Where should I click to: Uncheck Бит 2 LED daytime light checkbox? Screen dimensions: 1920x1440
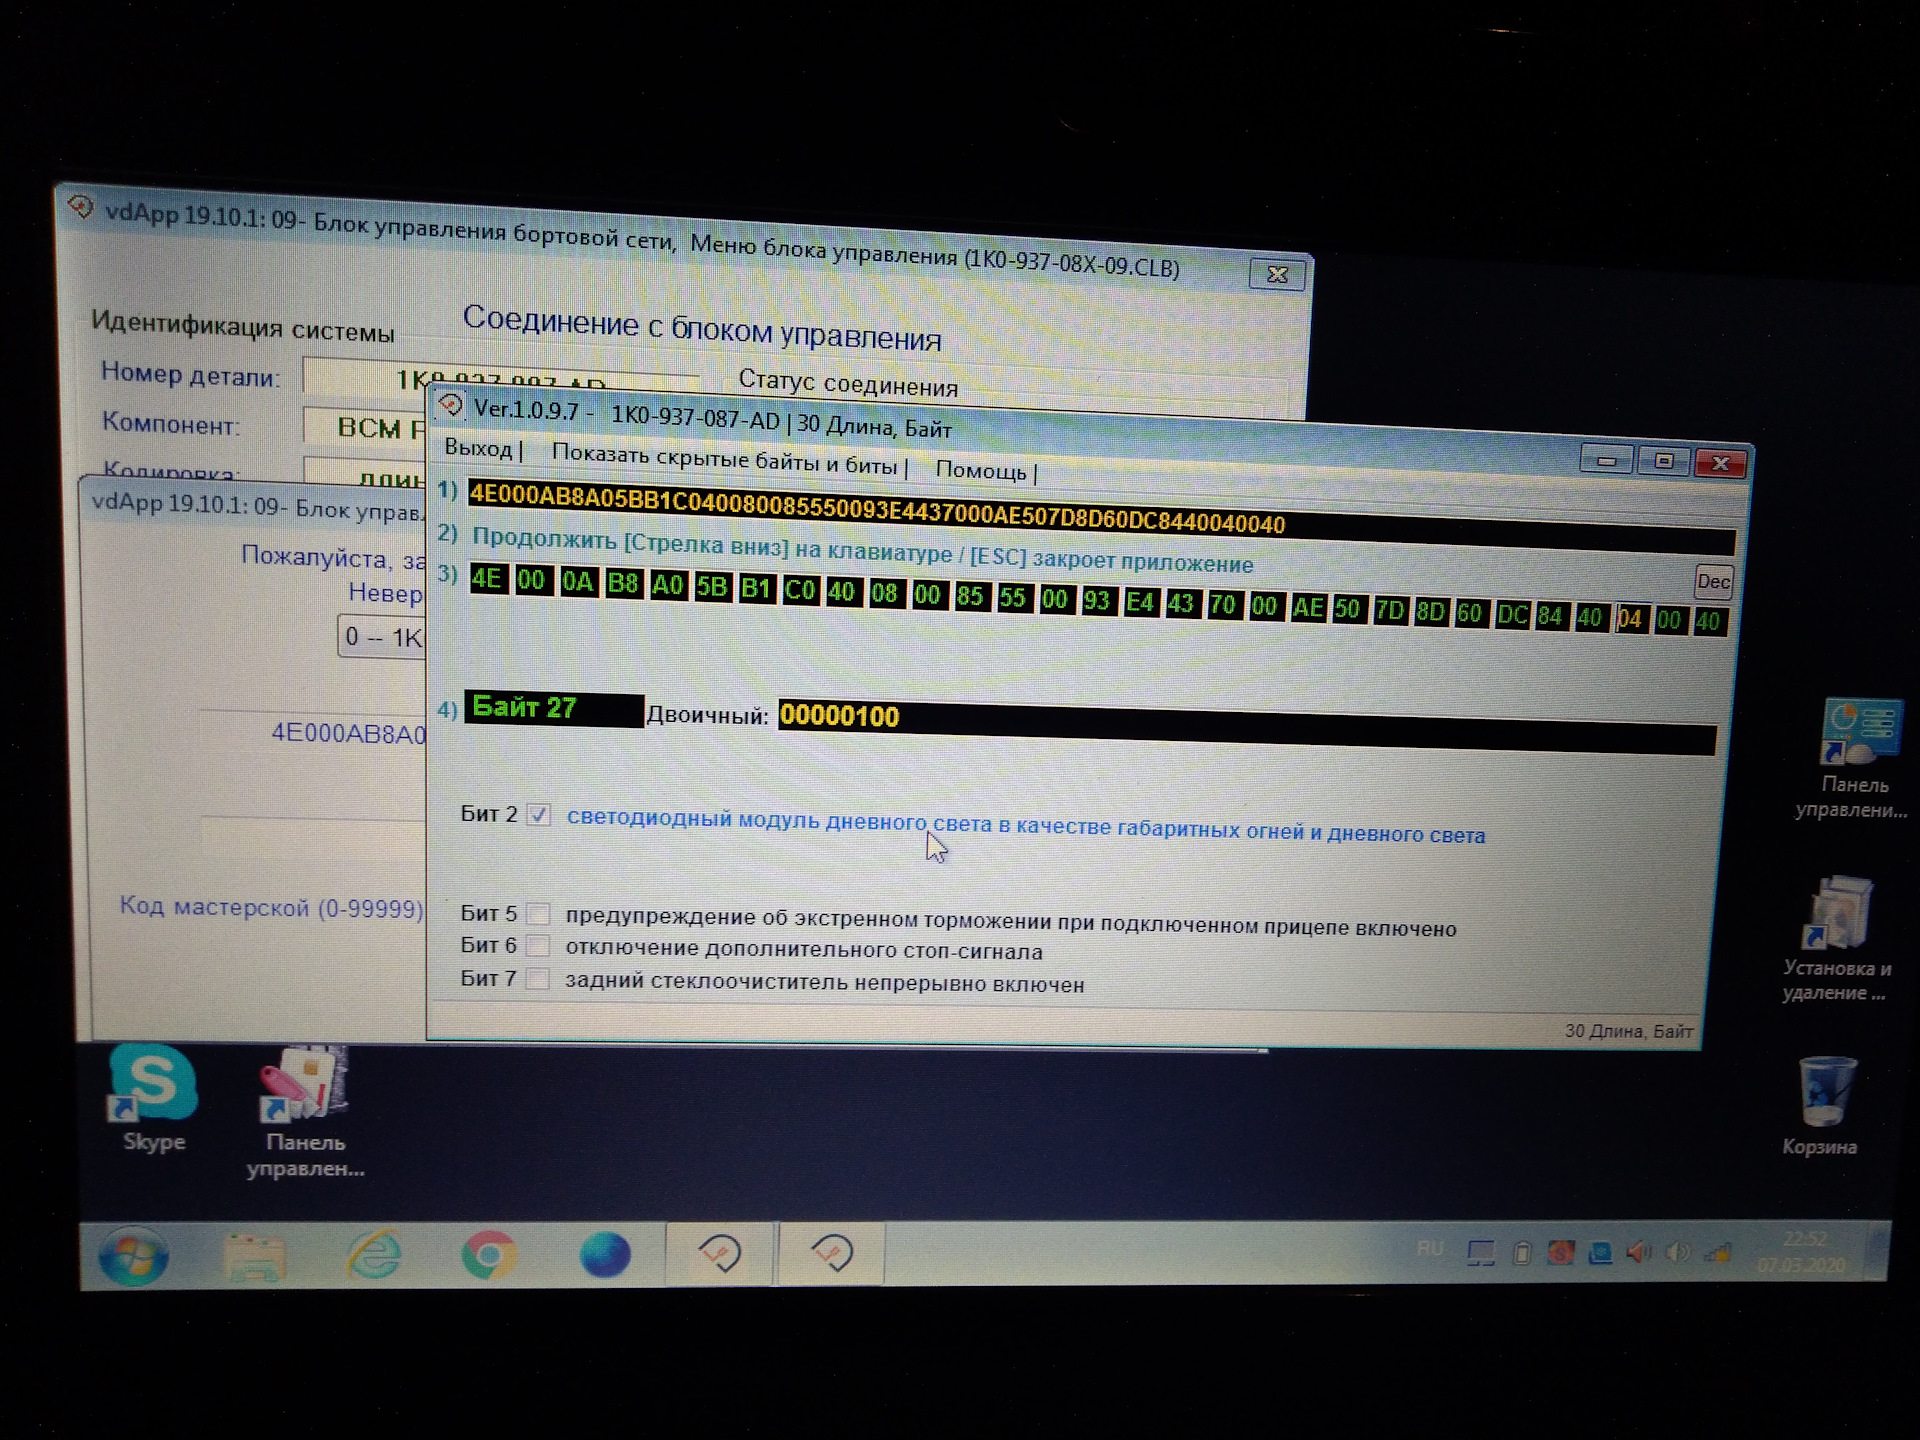pyautogui.click(x=538, y=815)
